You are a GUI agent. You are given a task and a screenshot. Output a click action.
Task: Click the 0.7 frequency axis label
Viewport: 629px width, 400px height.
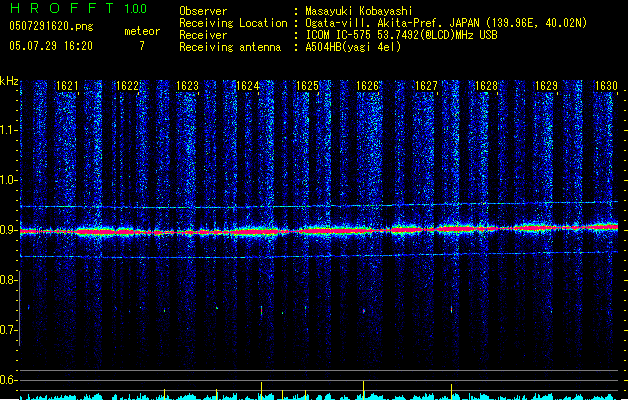(x=8, y=330)
